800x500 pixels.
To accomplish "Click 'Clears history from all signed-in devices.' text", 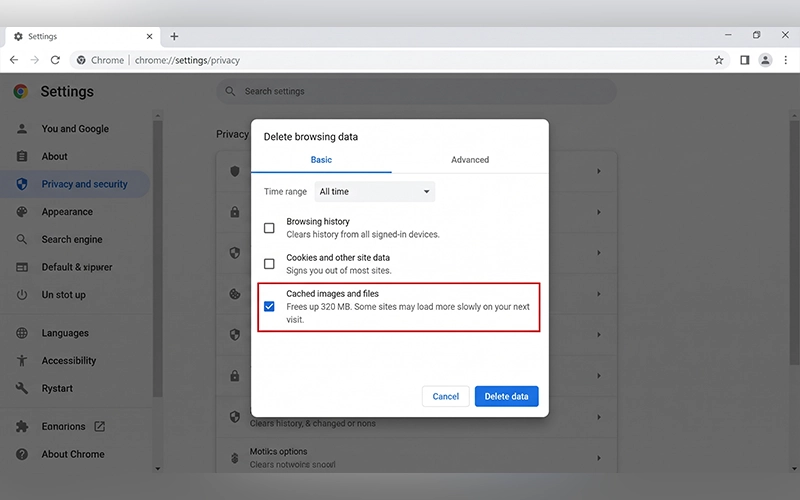I will [x=363, y=235].
